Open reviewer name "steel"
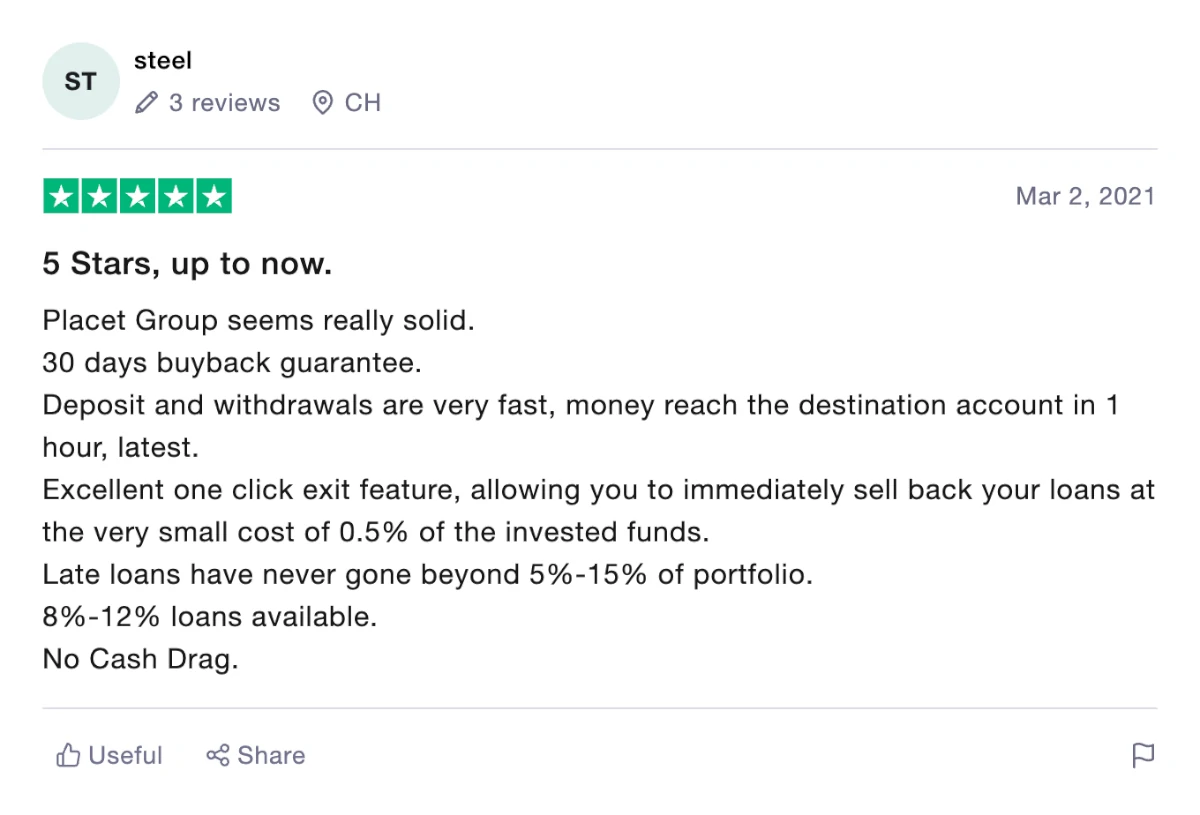Screen dimensions: 1200x815 pos(163,60)
